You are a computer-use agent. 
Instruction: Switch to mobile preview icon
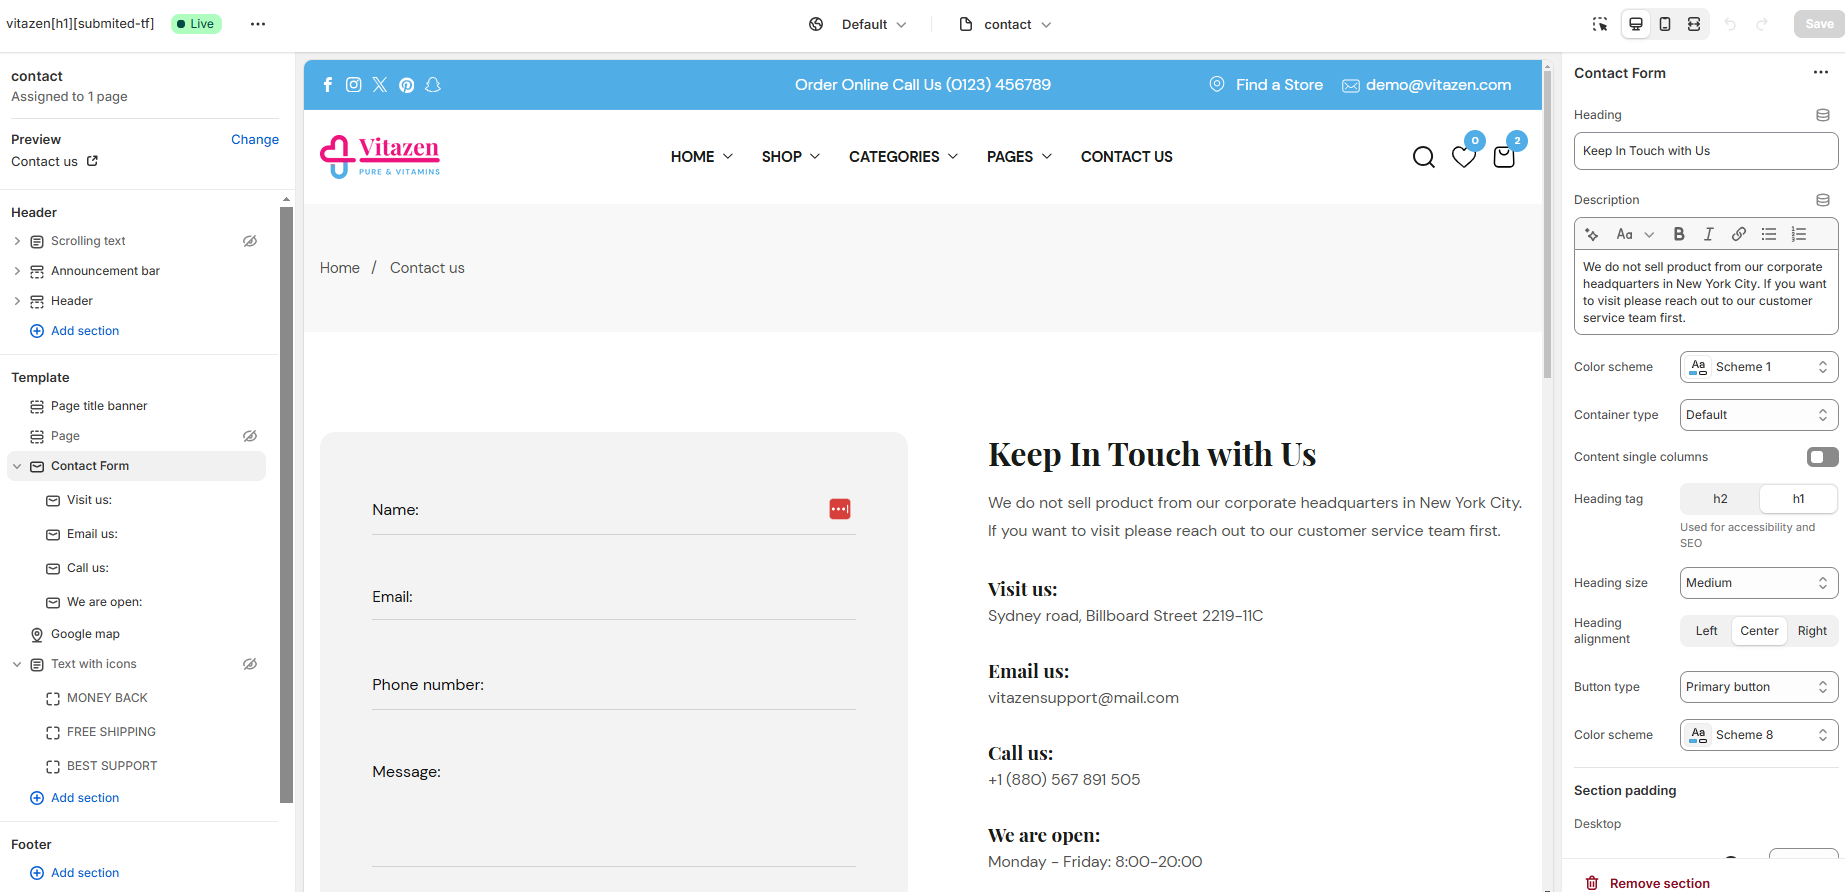(1665, 24)
